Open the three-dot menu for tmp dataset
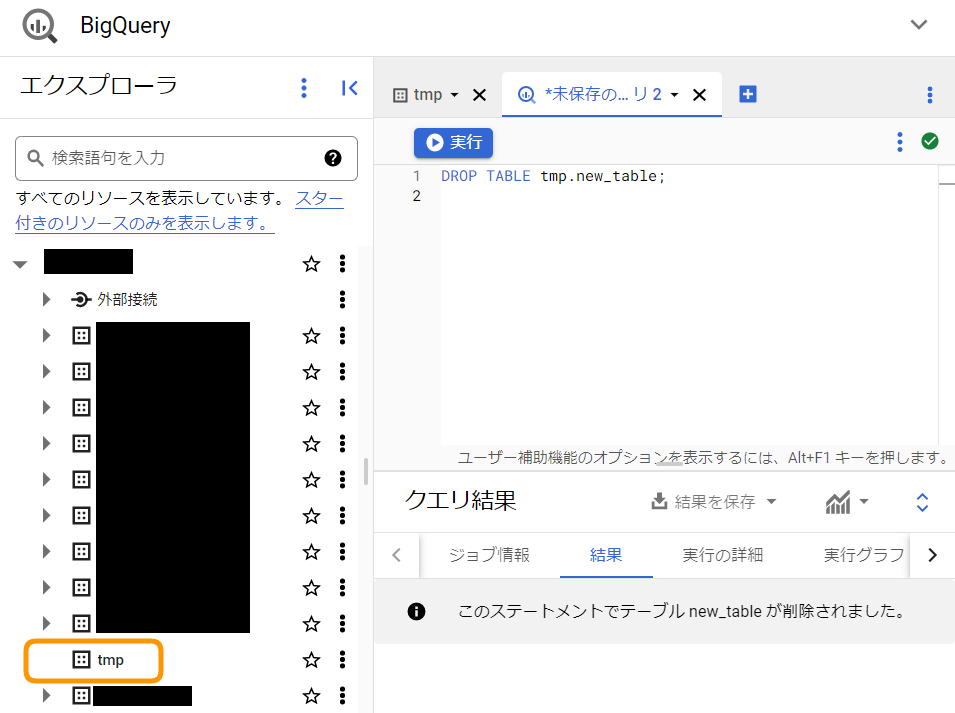Viewport: 955px width, 713px height. (342, 659)
